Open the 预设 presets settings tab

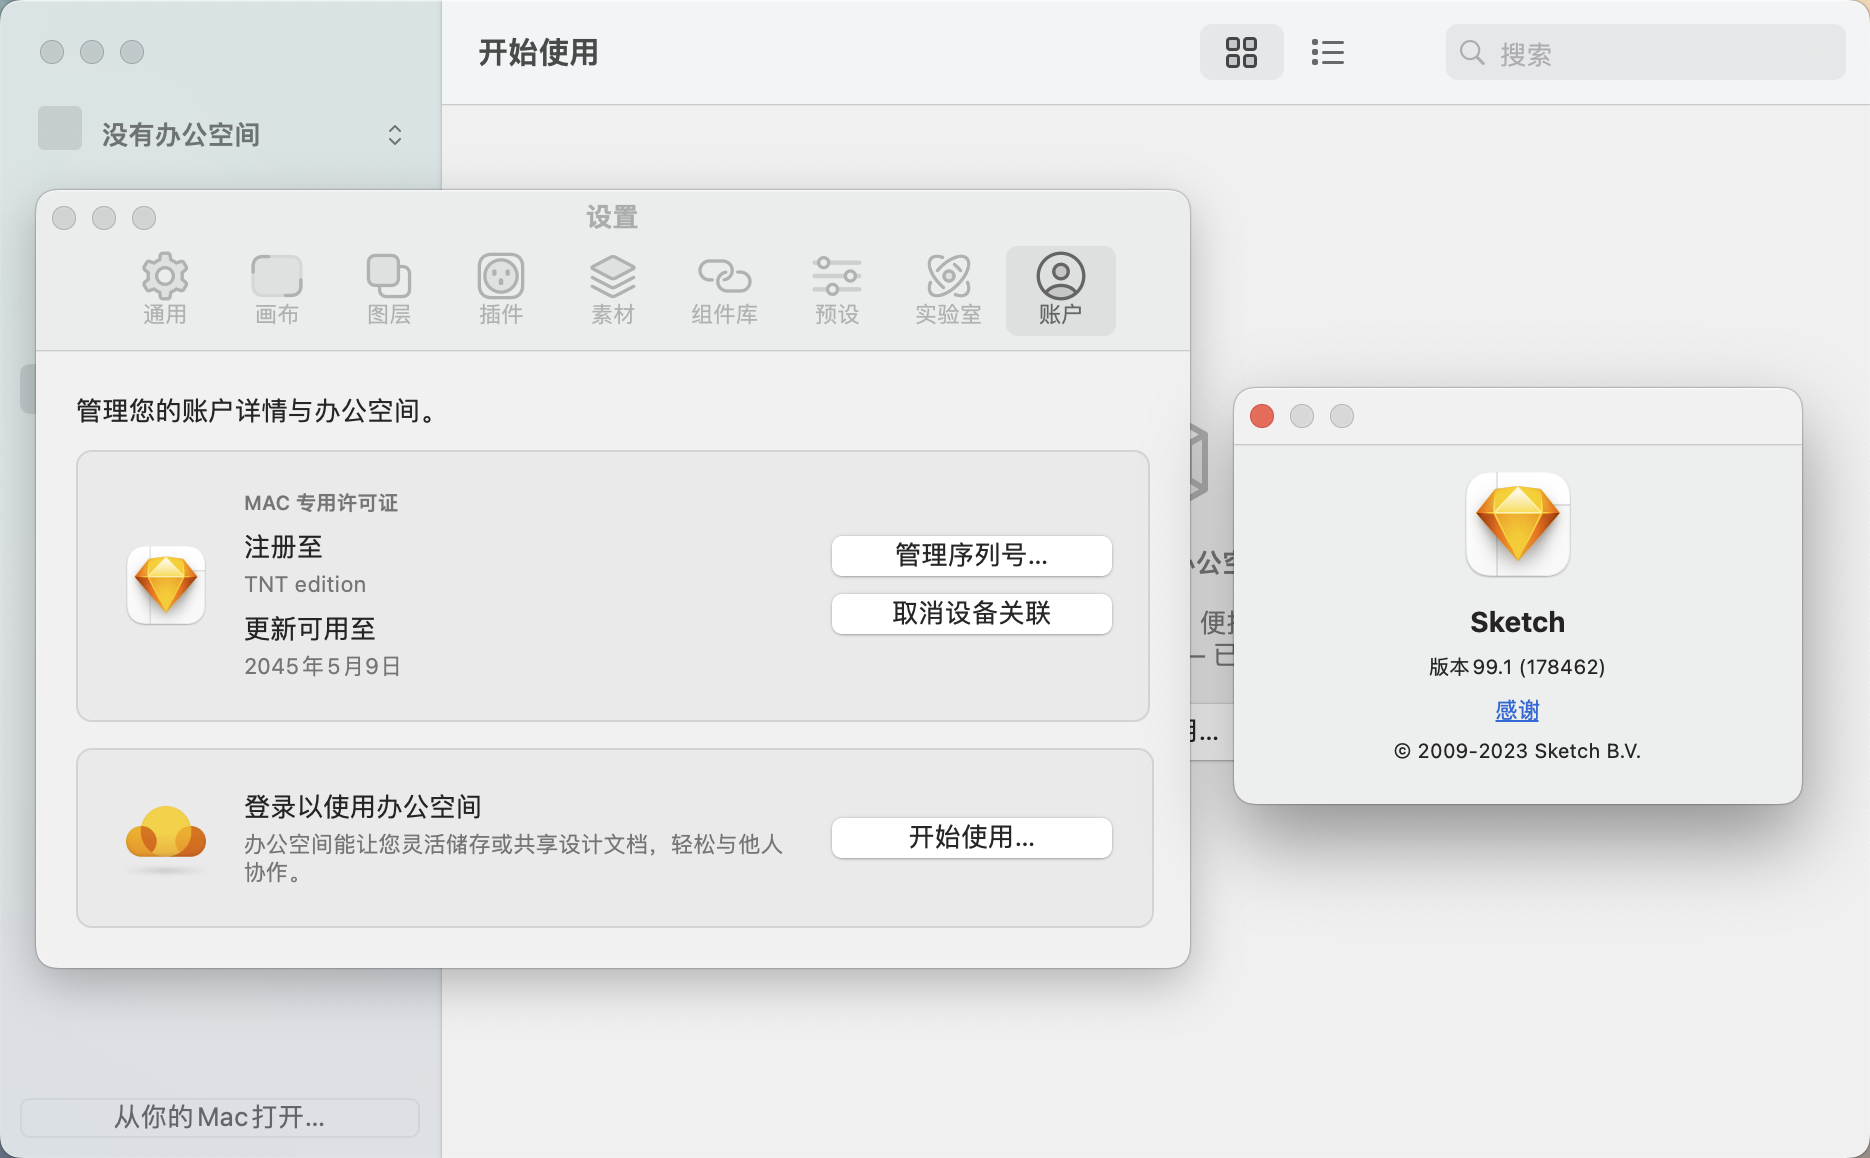[837, 290]
